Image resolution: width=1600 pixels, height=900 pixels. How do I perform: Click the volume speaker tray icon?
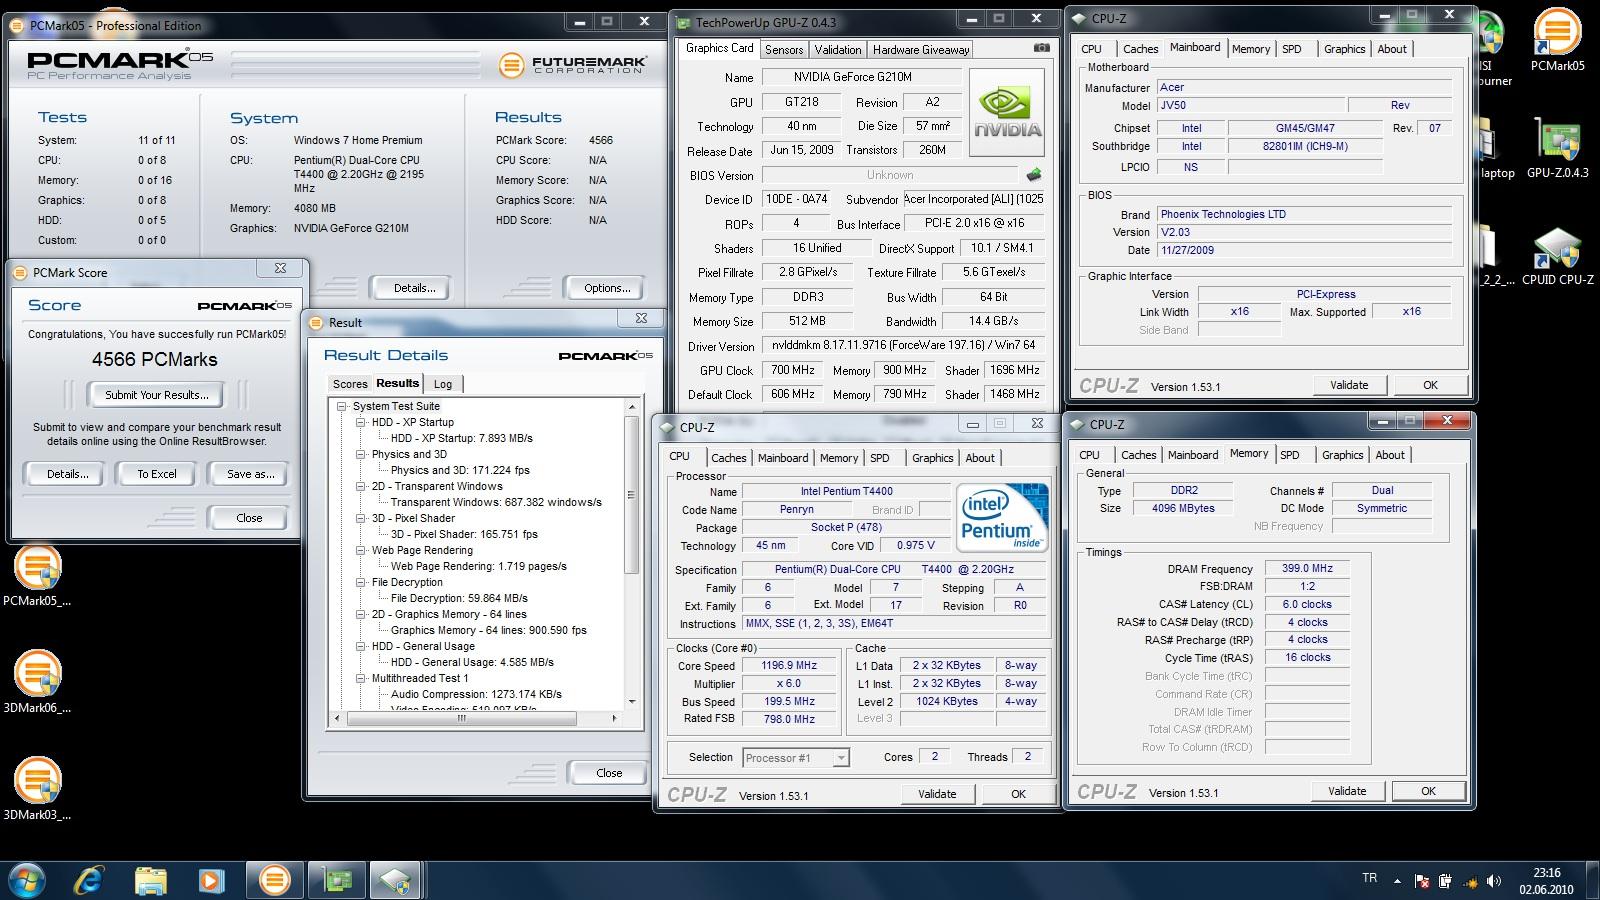(1494, 881)
